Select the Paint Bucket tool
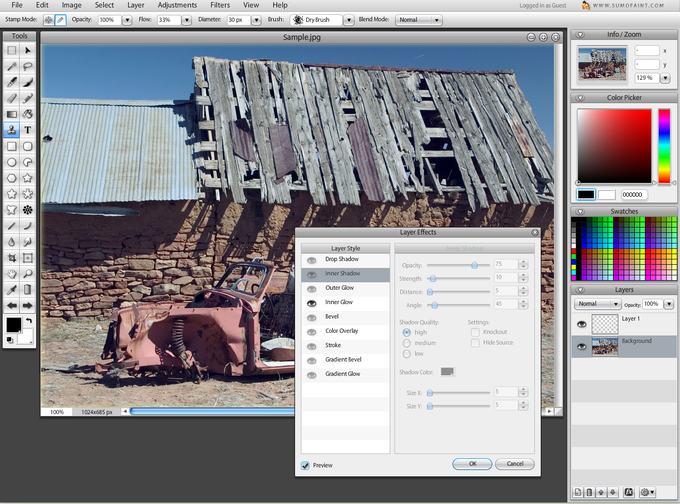Image resolution: width=680 pixels, height=504 pixels. (x=27, y=115)
